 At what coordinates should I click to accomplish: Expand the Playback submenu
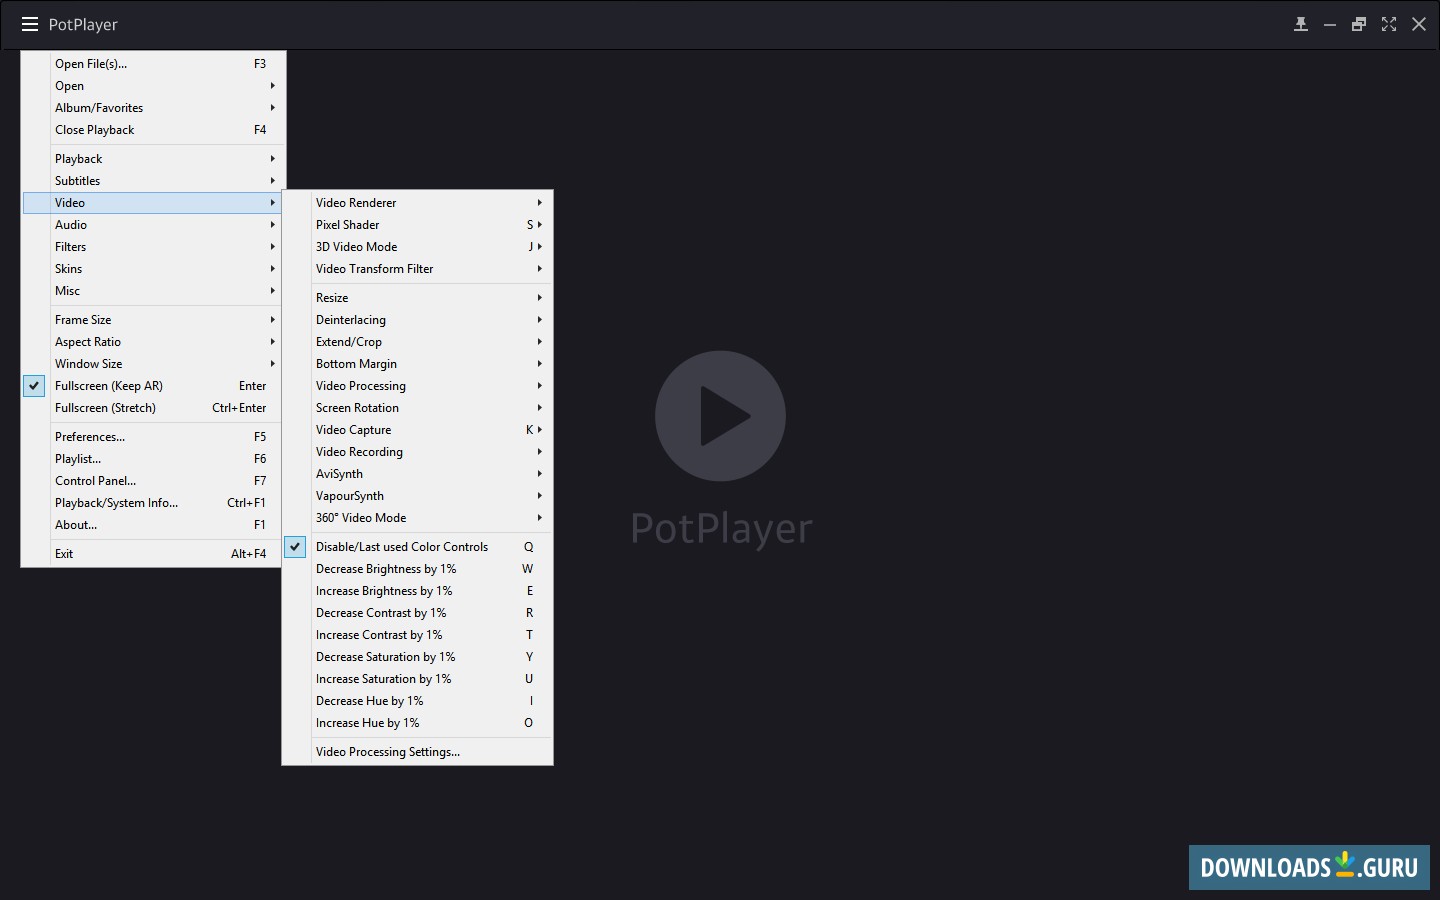click(153, 159)
